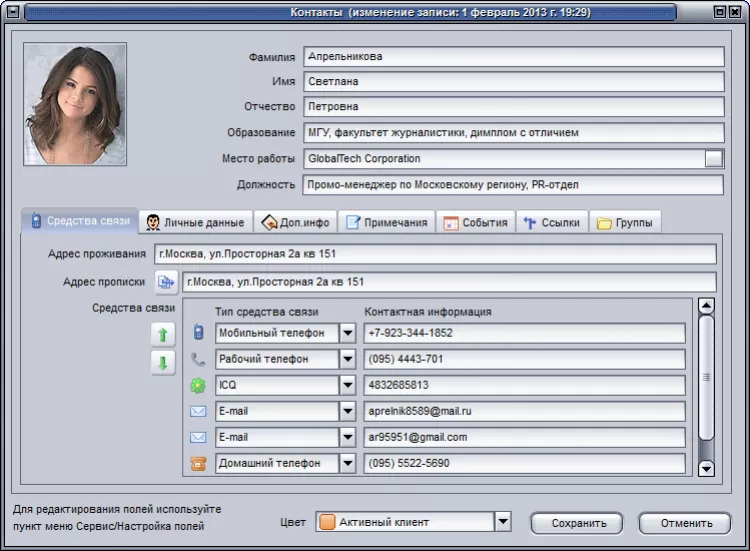
Task: Click the envelope icon beside ar95951@gmail.com
Action: pyautogui.click(x=198, y=437)
